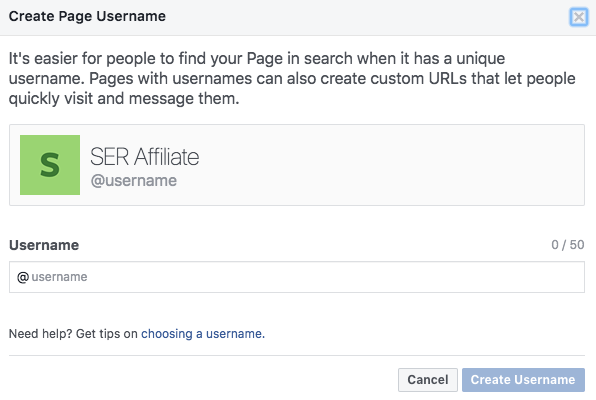Select the SER Affiliate preview card
The image size is (596, 400).
tap(297, 165)
